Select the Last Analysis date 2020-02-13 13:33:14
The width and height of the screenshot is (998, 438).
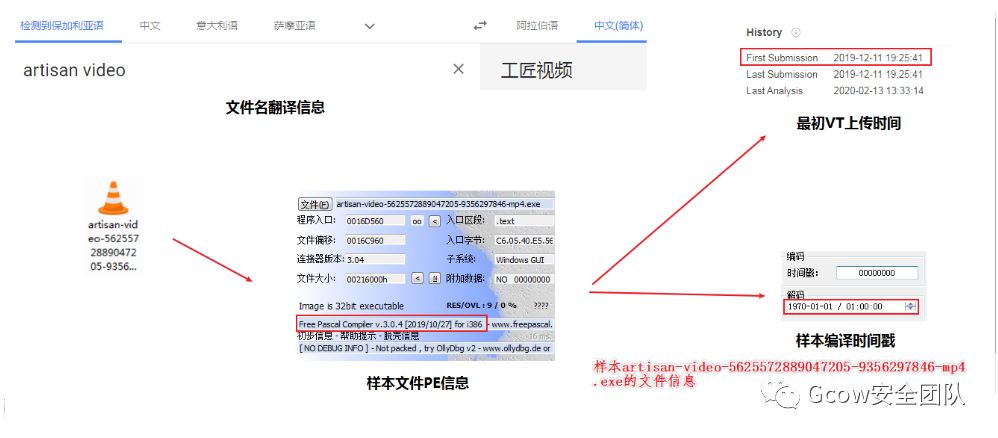878,91
